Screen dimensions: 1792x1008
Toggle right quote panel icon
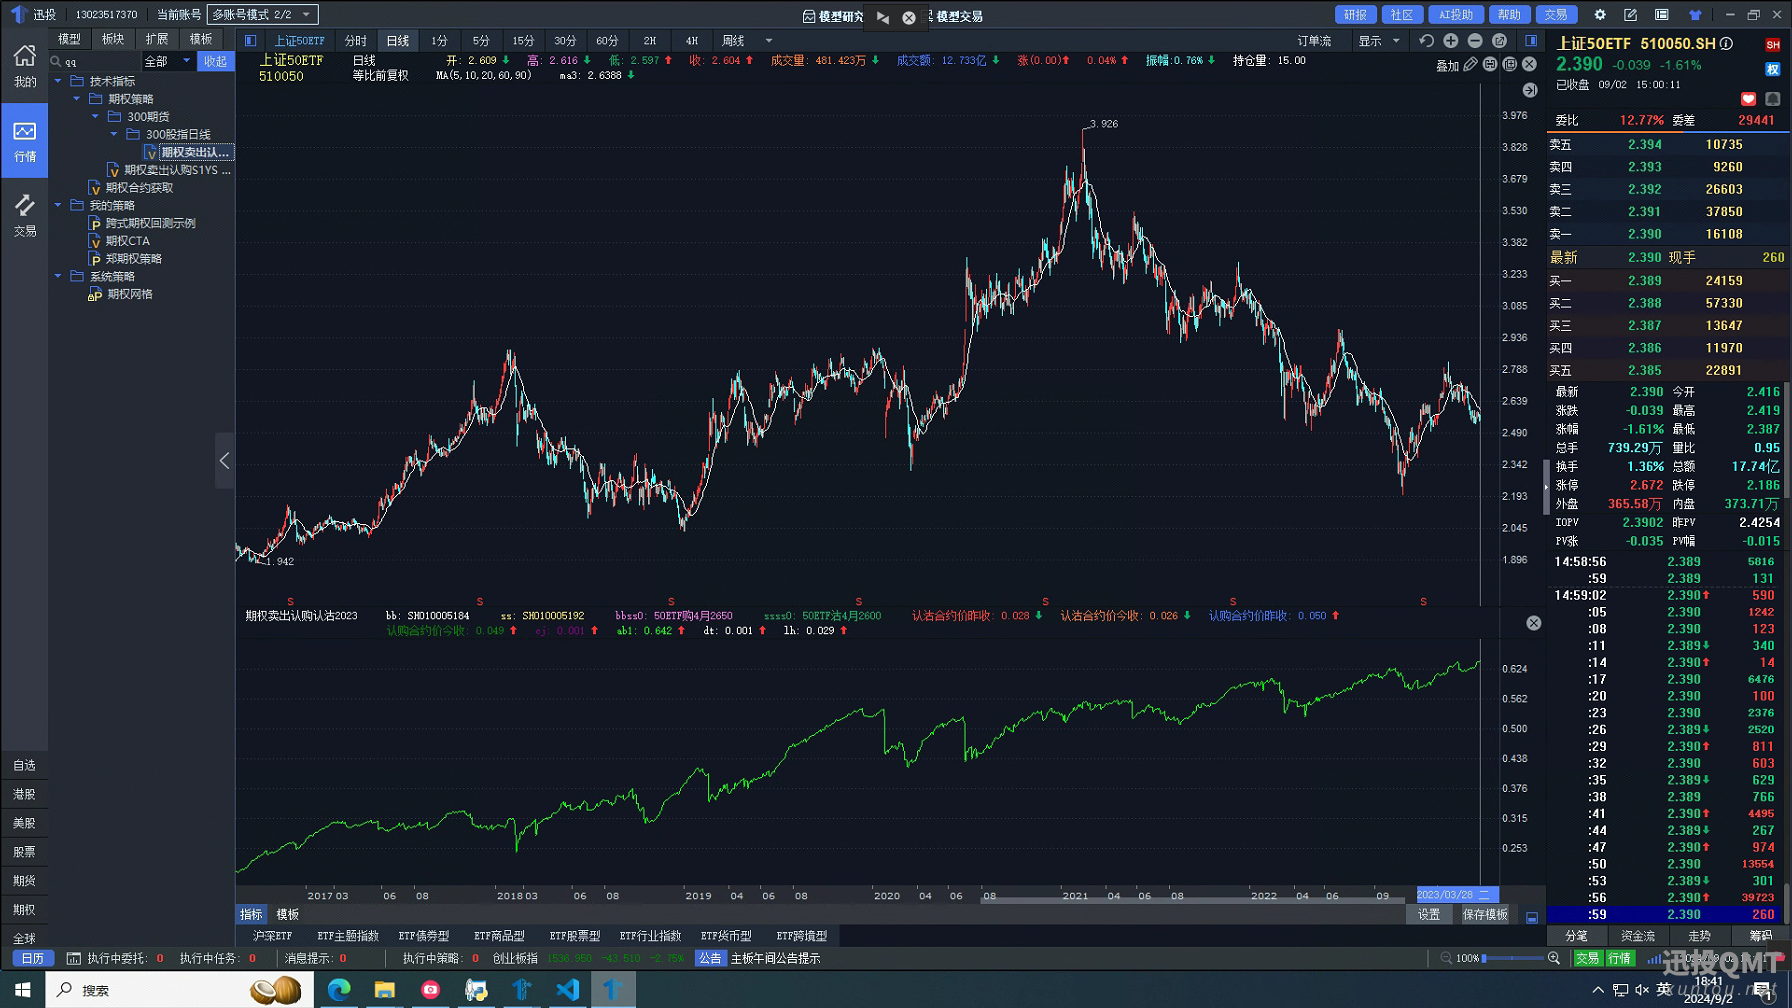[1531, 41]
